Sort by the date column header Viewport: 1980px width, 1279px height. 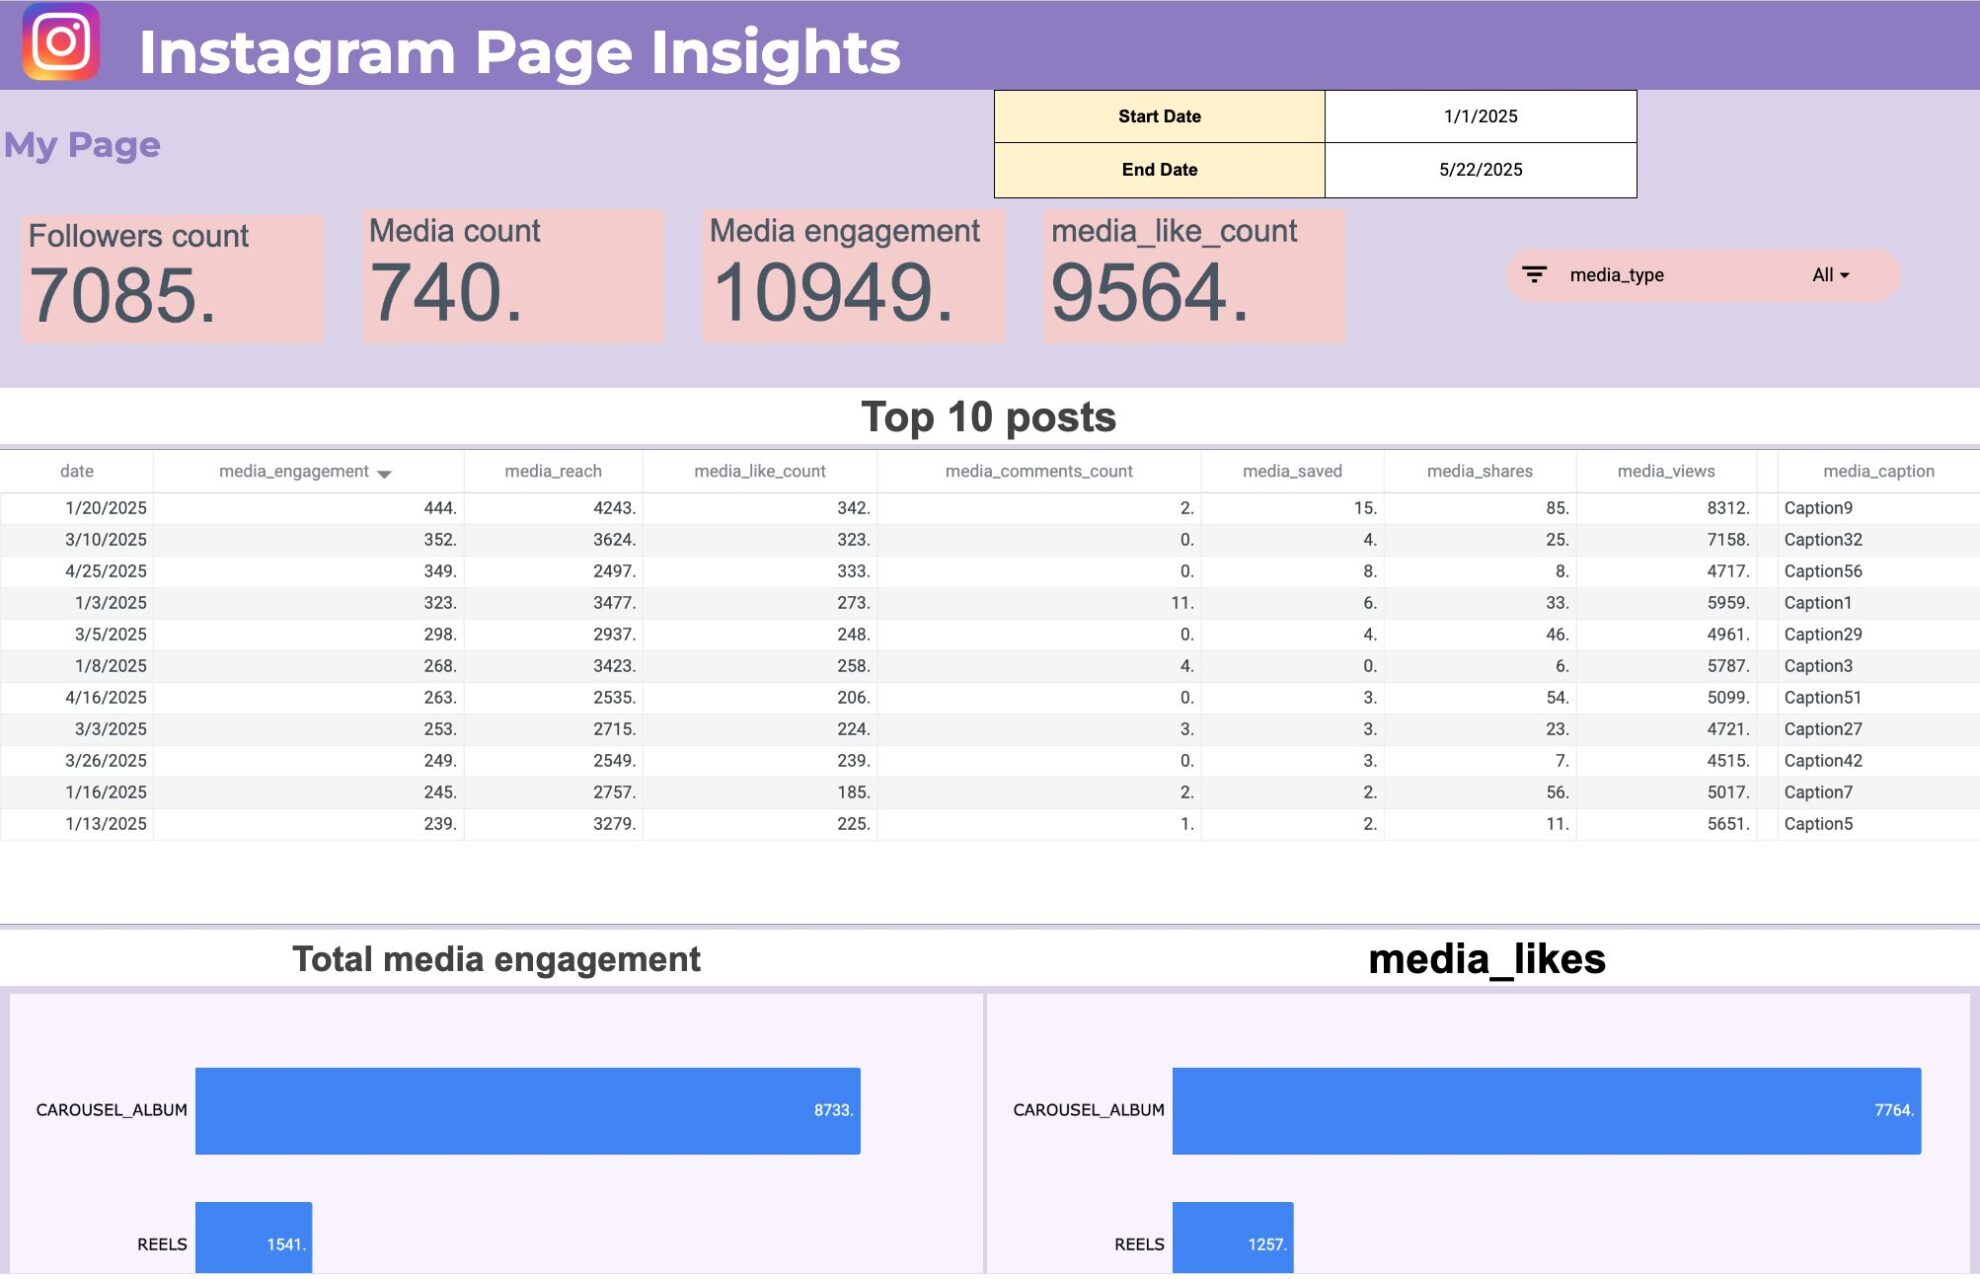[77, 471]
